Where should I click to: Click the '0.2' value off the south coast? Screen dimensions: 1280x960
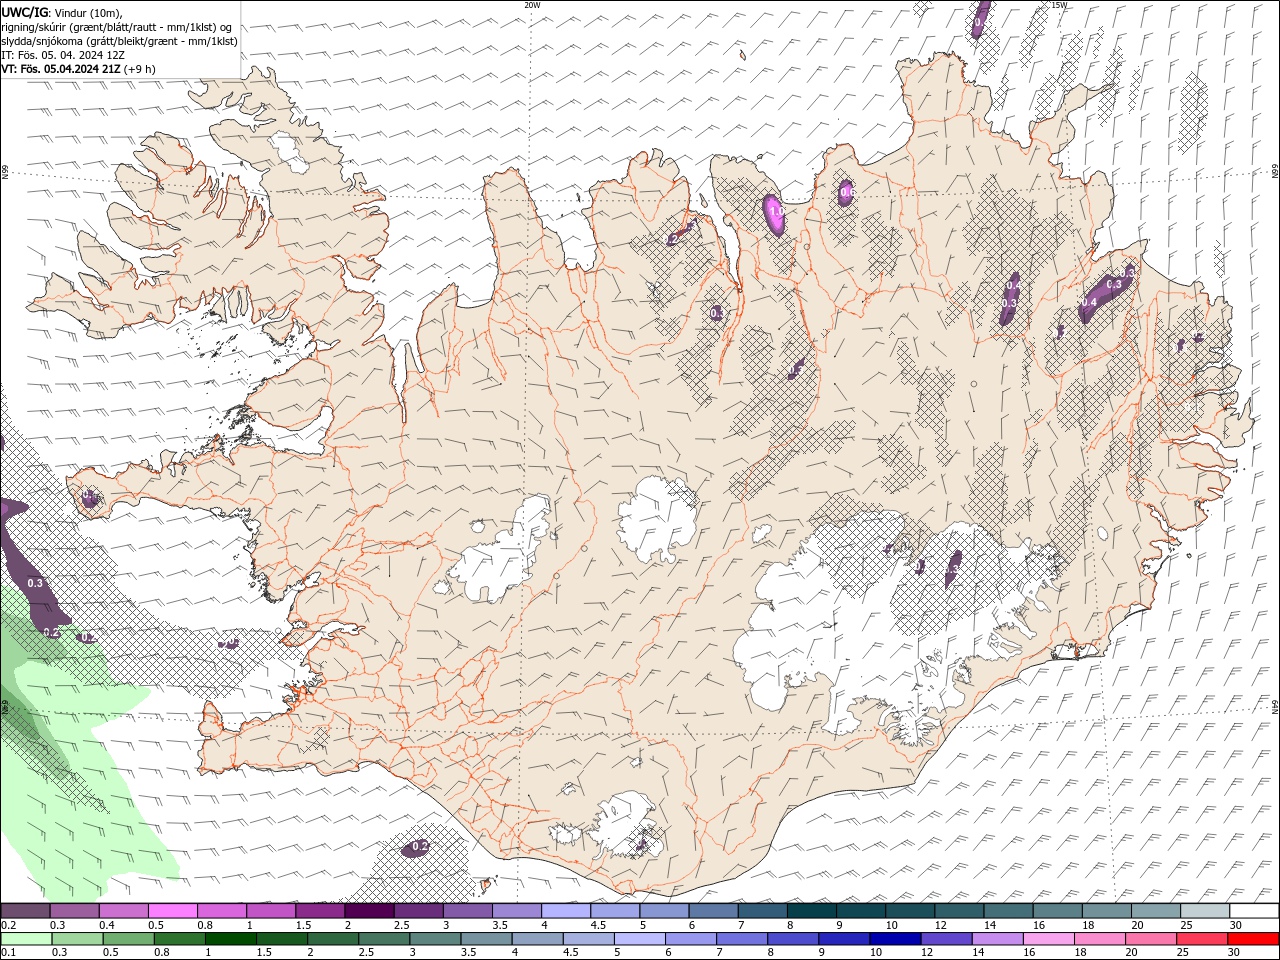pyautogui.click(x=421, y=846)
